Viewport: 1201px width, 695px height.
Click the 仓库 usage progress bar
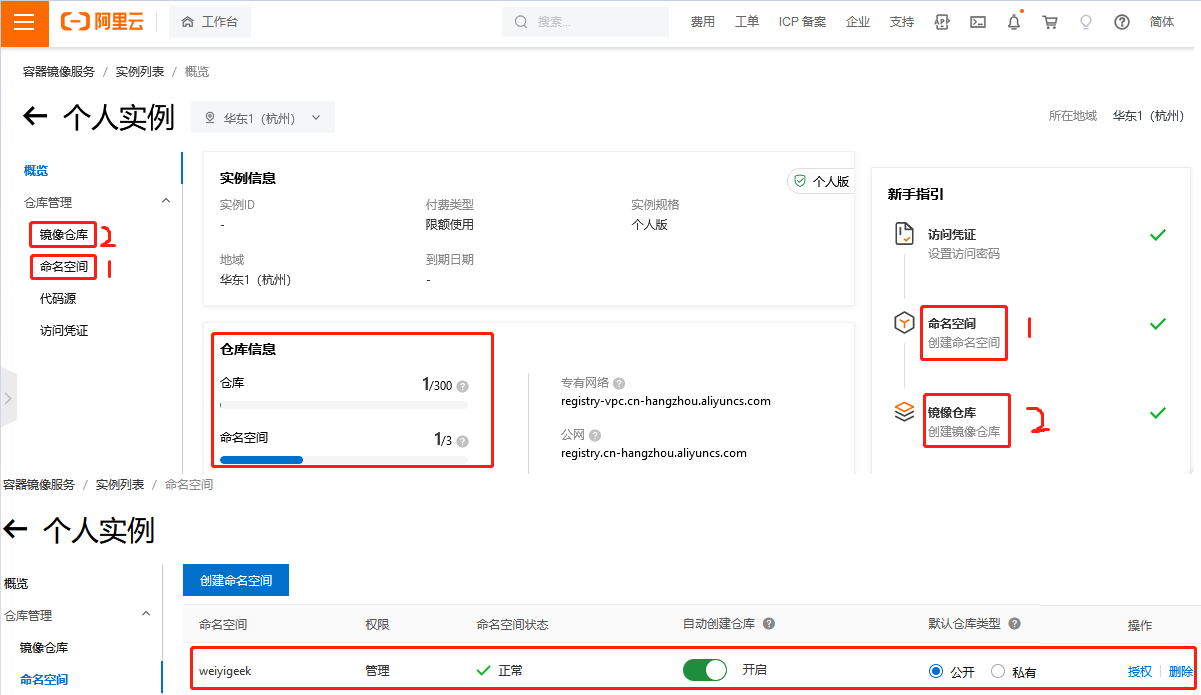coord(344,405)
